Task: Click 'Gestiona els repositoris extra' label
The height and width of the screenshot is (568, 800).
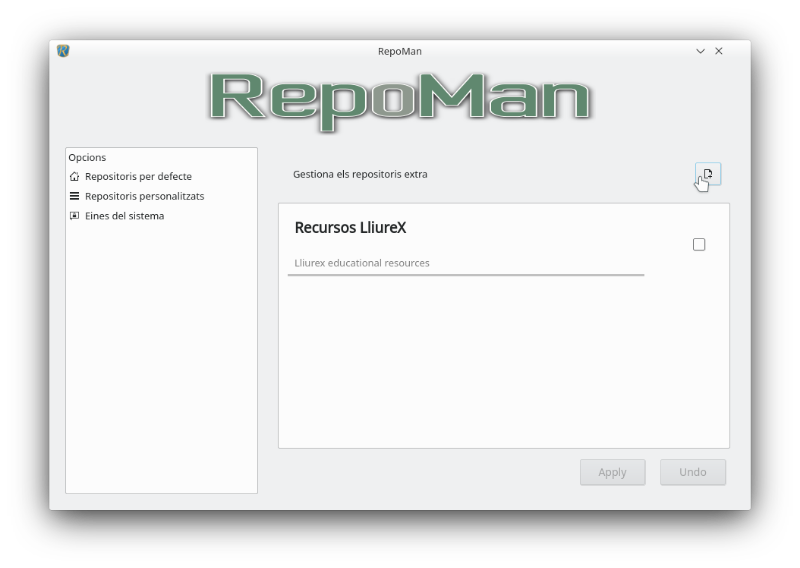Action: 360,174
